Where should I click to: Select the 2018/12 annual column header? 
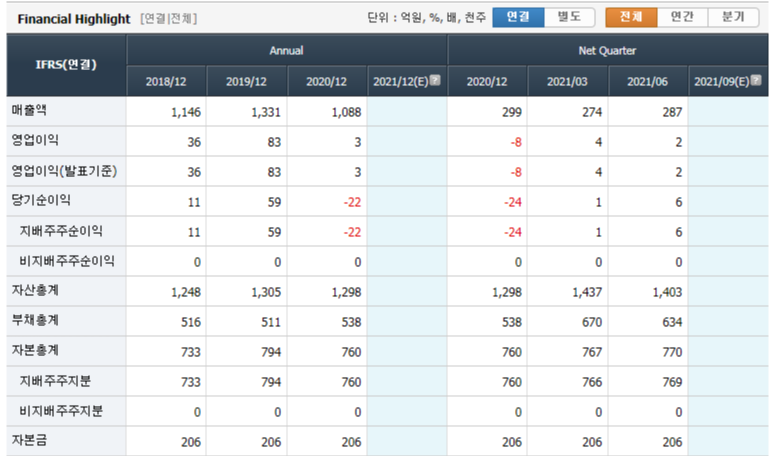pyautogui.click(x=166, y=81)
